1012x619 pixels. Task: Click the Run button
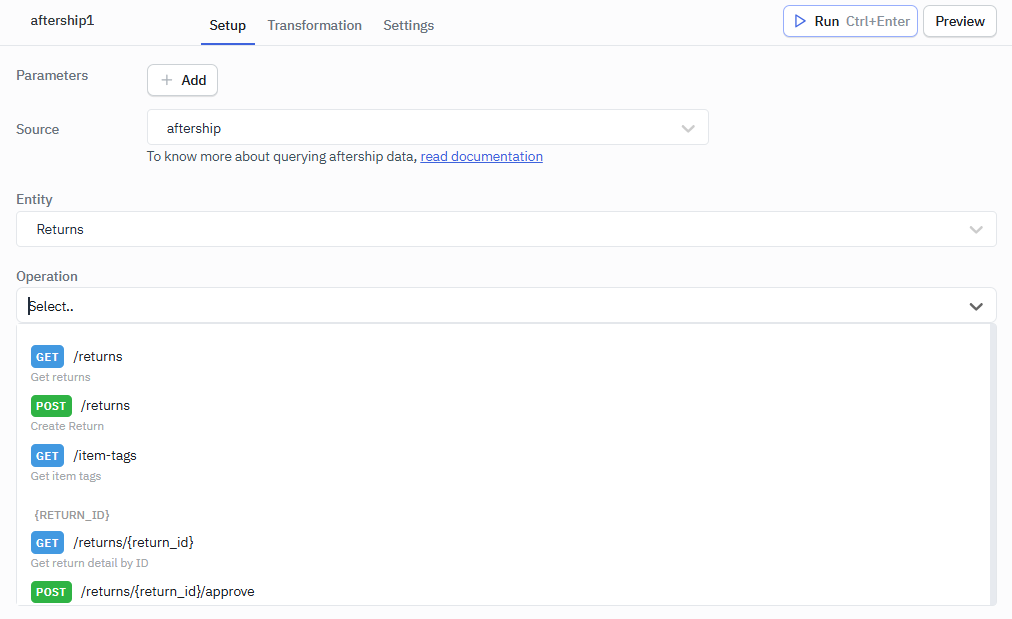pyautogui.click(x=850, y=21)
